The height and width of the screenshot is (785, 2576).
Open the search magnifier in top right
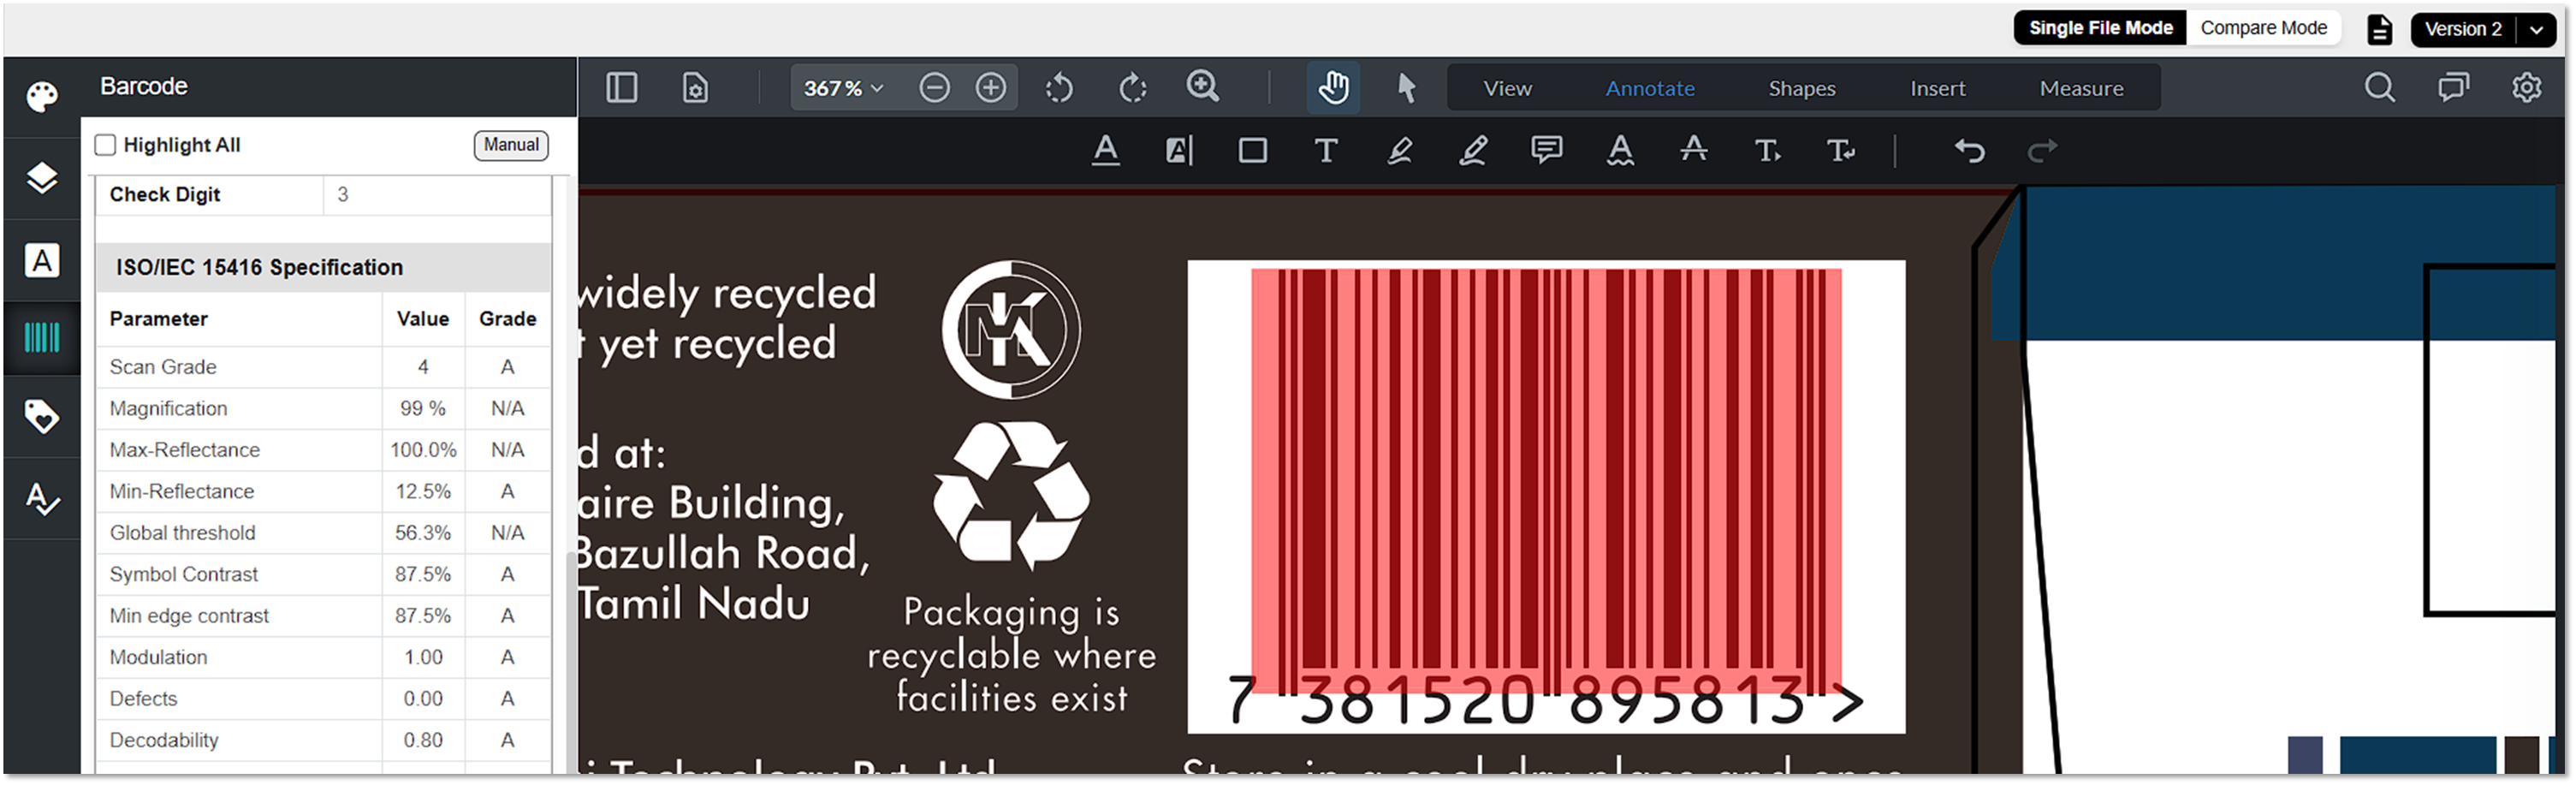[2380, 88]
